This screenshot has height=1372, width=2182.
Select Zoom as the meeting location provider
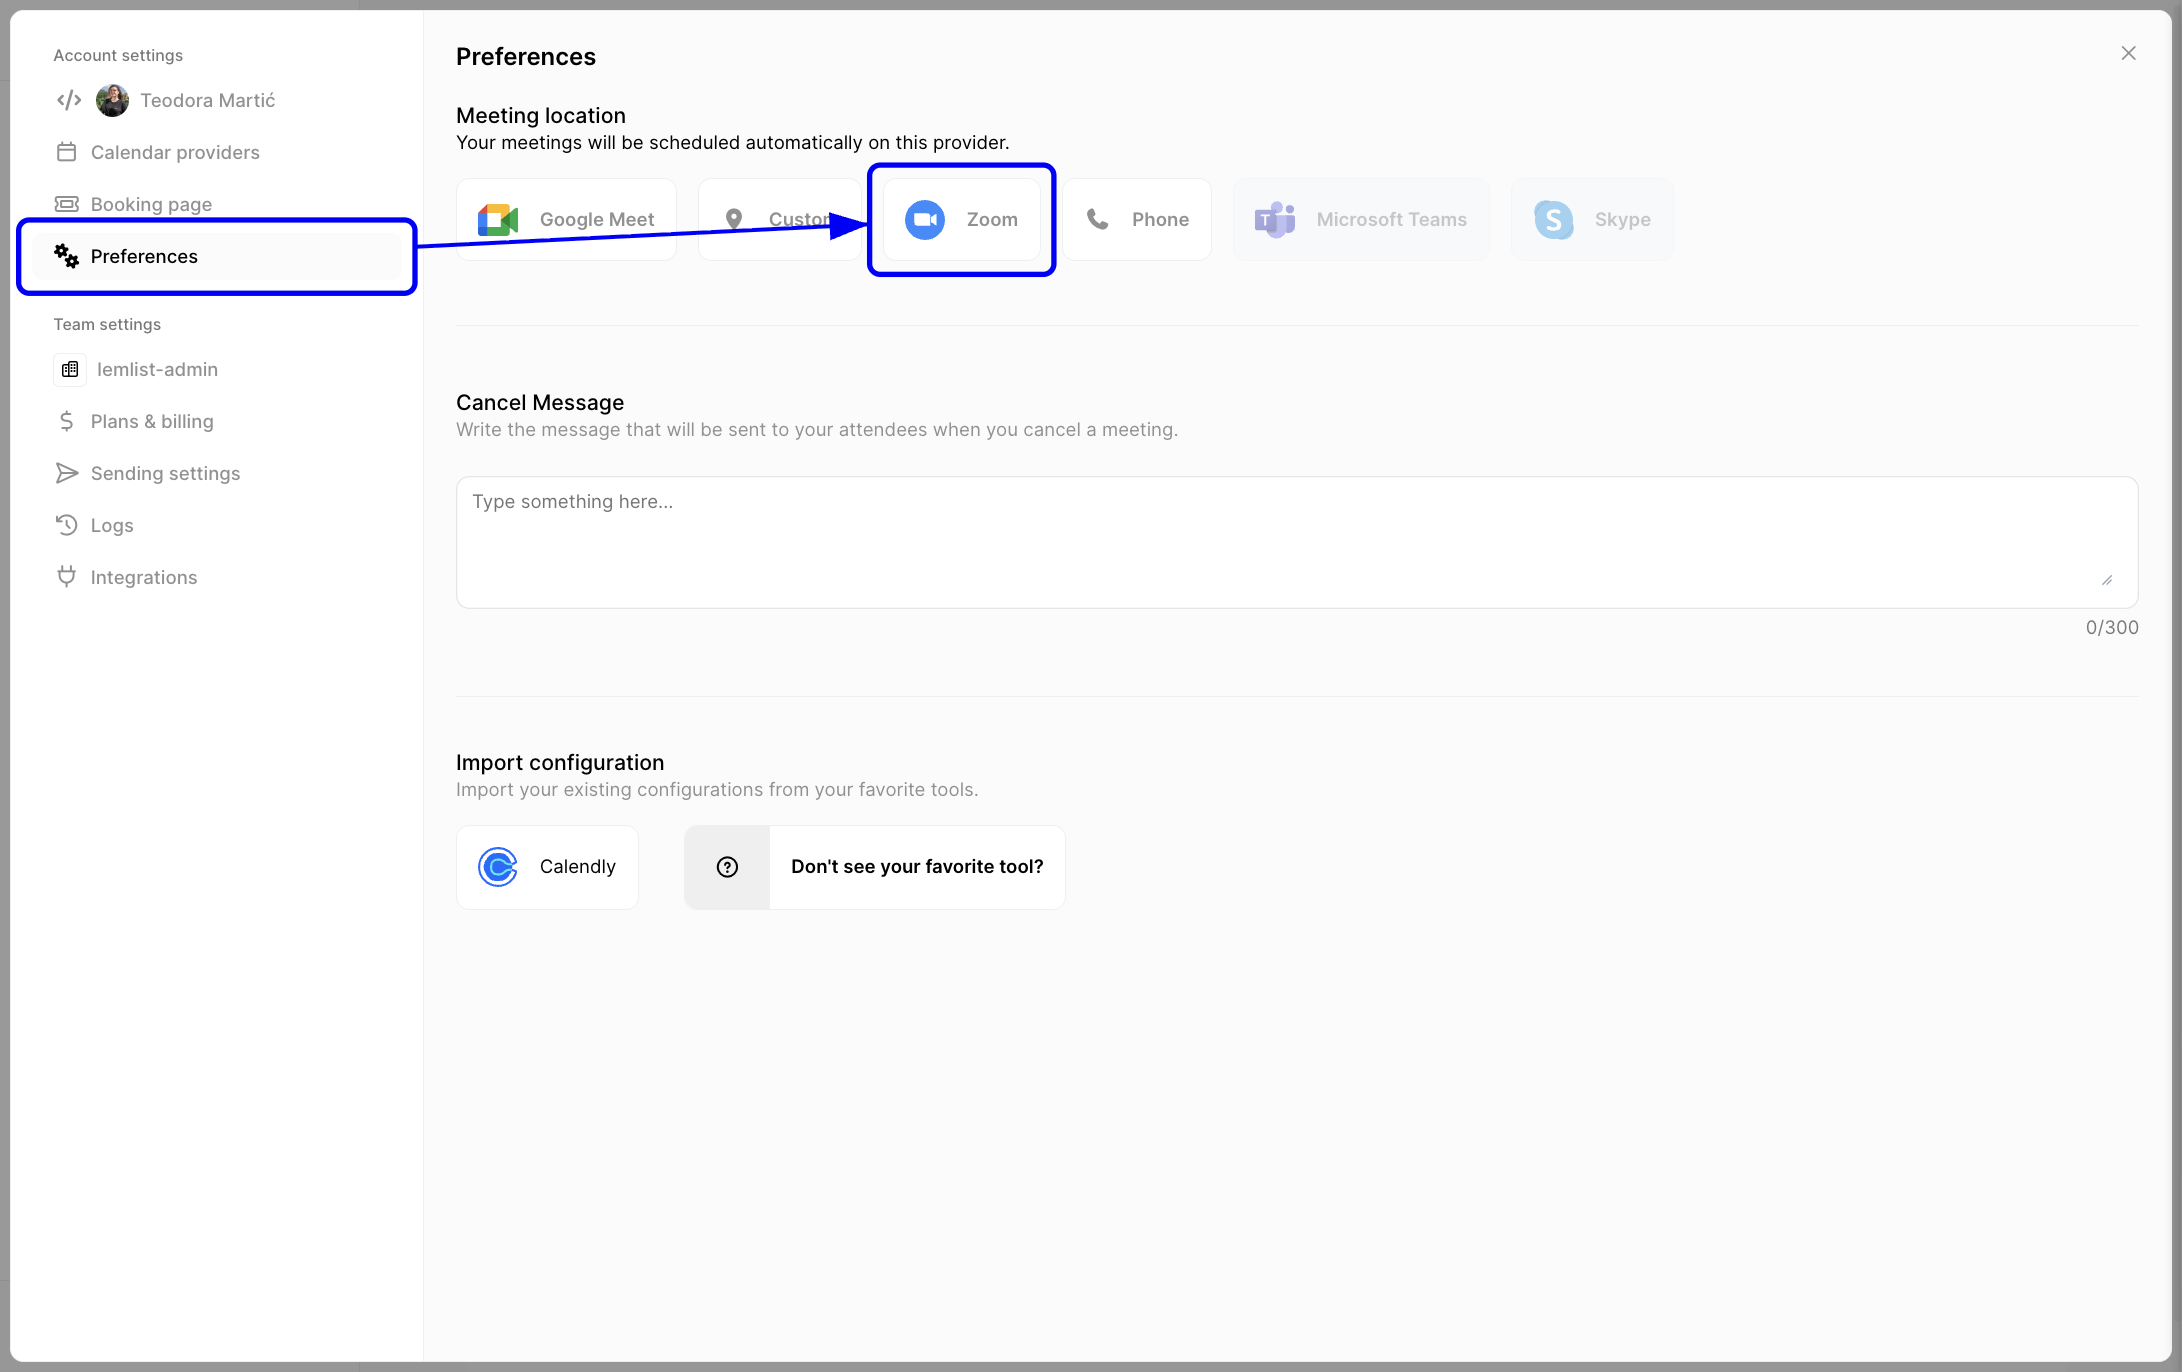pos(961,219)
